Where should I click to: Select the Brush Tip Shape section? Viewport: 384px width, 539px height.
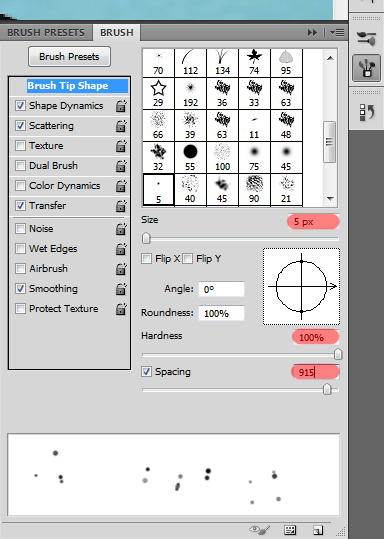click(x=69, y=86)
